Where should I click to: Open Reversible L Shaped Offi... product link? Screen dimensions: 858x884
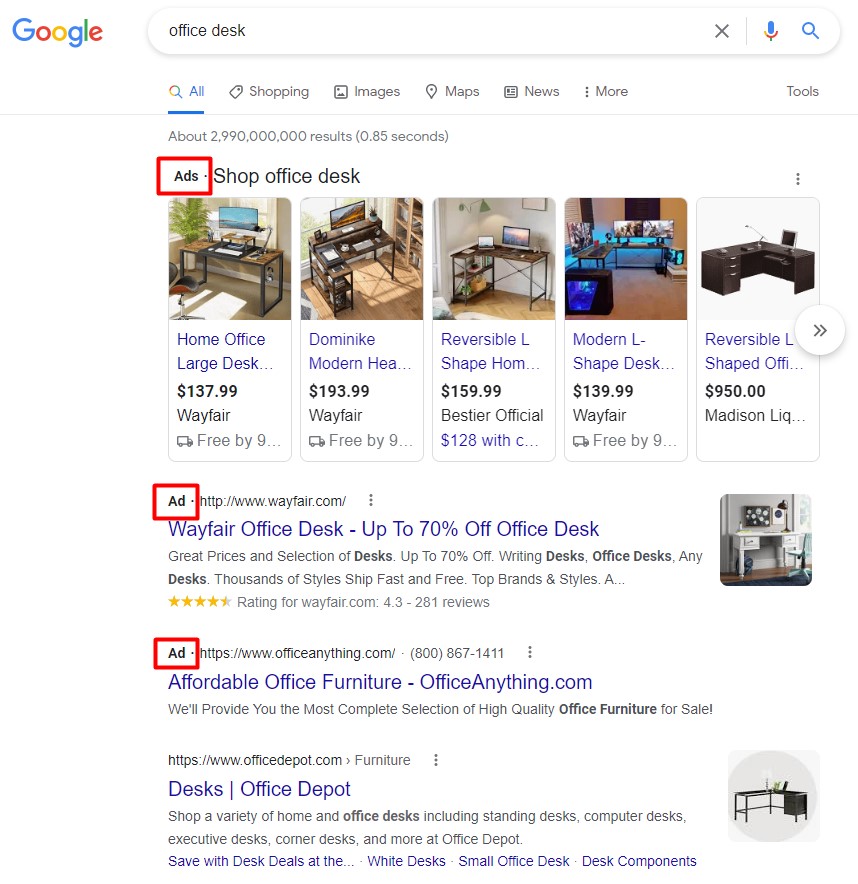tap(754, 351)
